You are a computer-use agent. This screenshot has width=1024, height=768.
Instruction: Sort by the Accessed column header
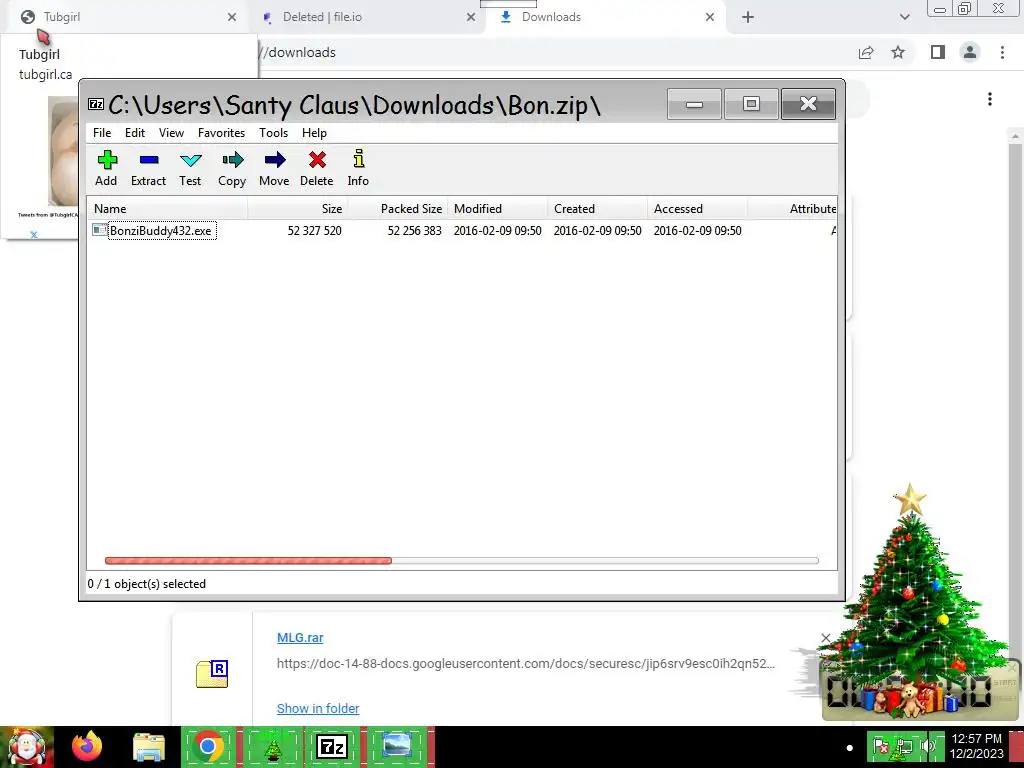tap(697, 209)
